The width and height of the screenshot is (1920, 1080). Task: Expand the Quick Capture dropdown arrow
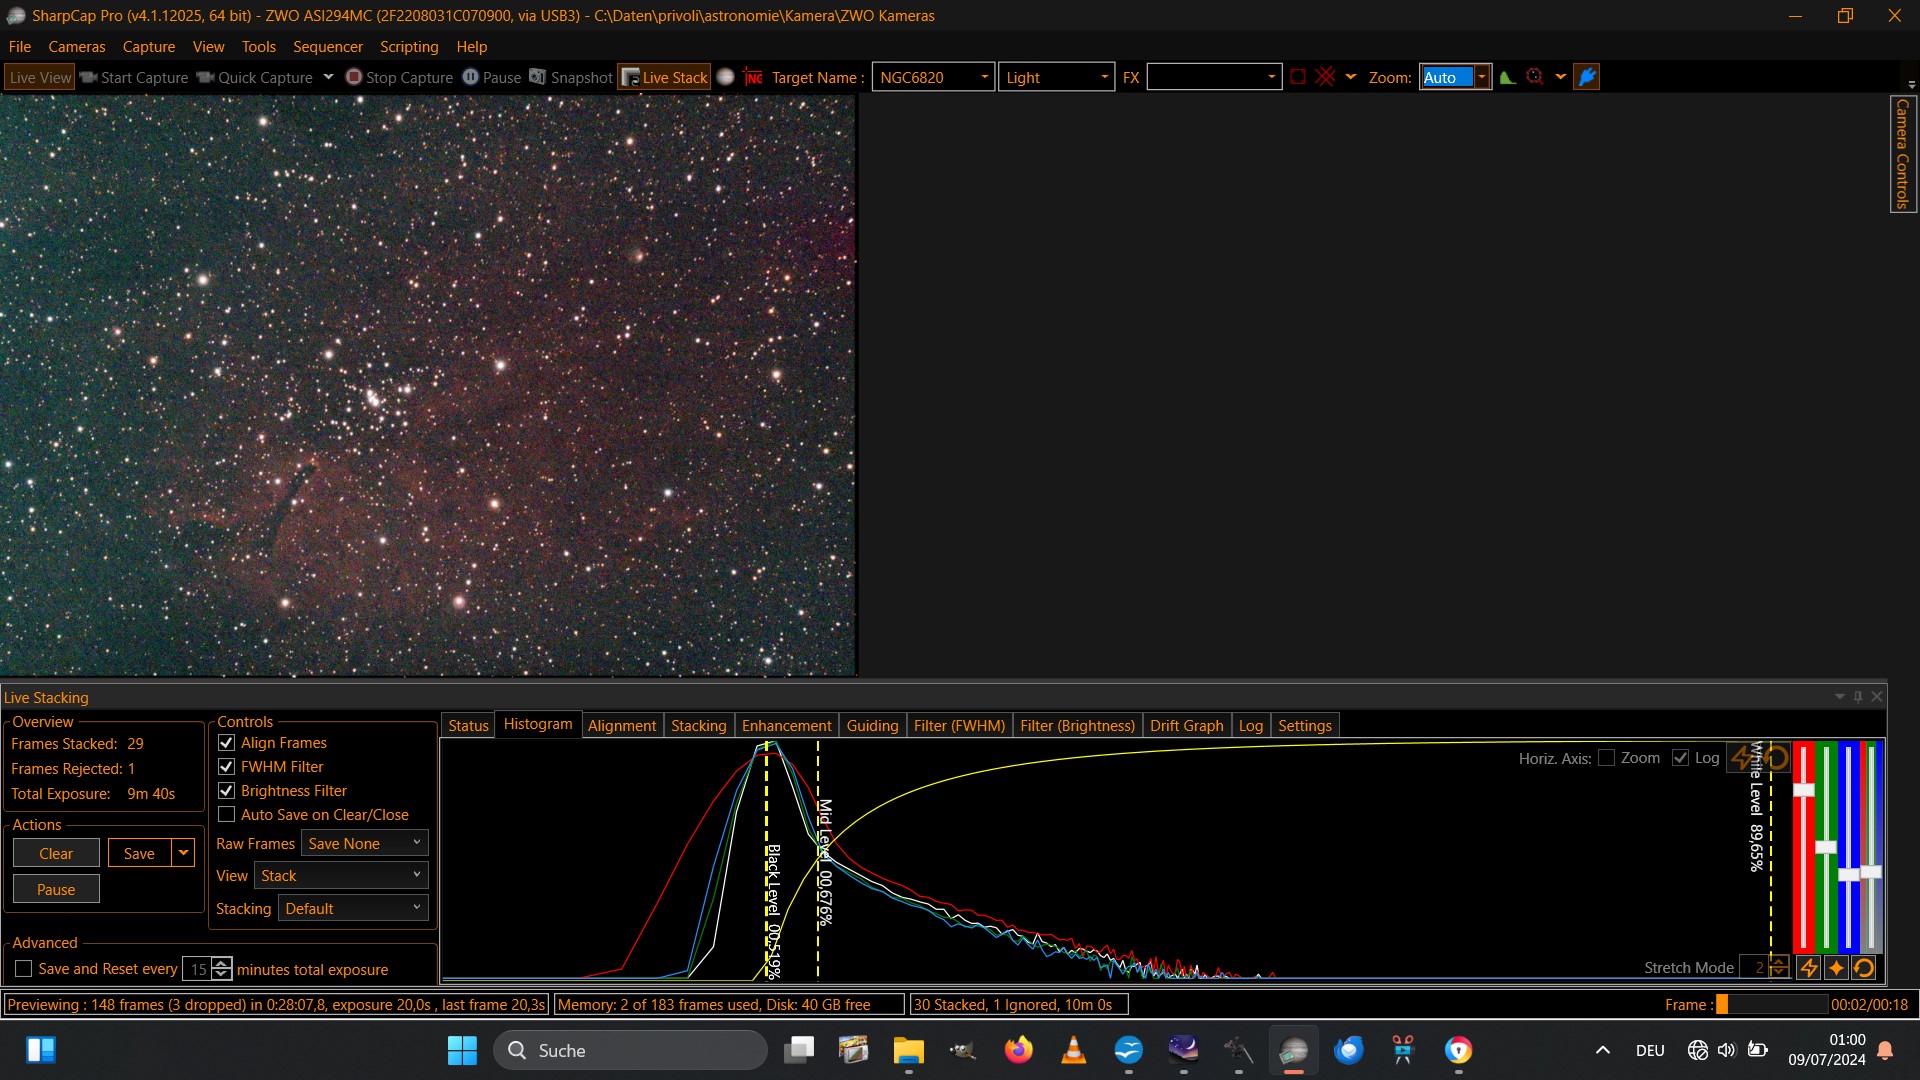pos(328,77)
